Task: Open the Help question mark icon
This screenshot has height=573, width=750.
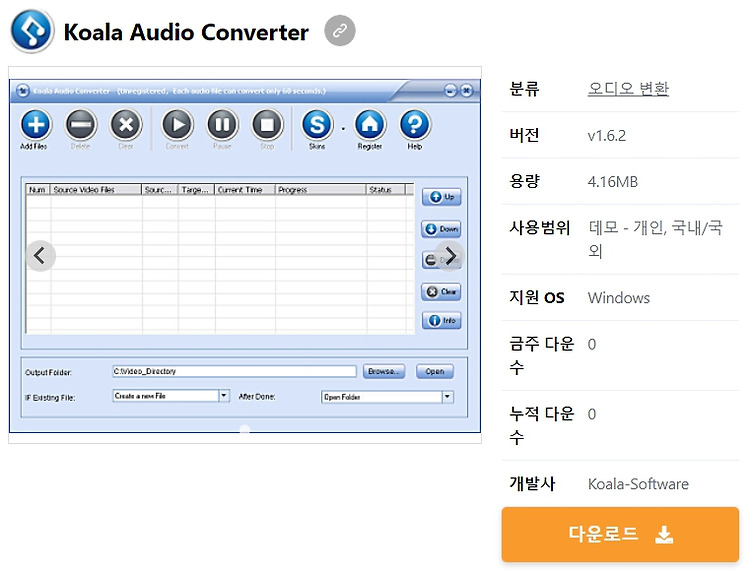Action: [x=415, y=124]
